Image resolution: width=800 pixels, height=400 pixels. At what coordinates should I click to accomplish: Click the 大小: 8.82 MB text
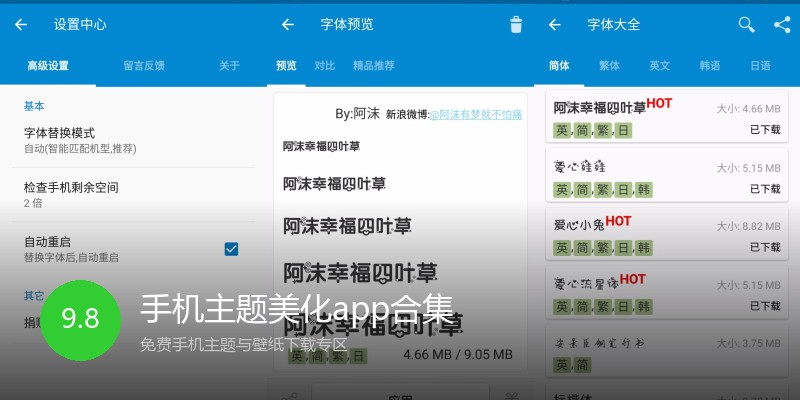point(748,227)
